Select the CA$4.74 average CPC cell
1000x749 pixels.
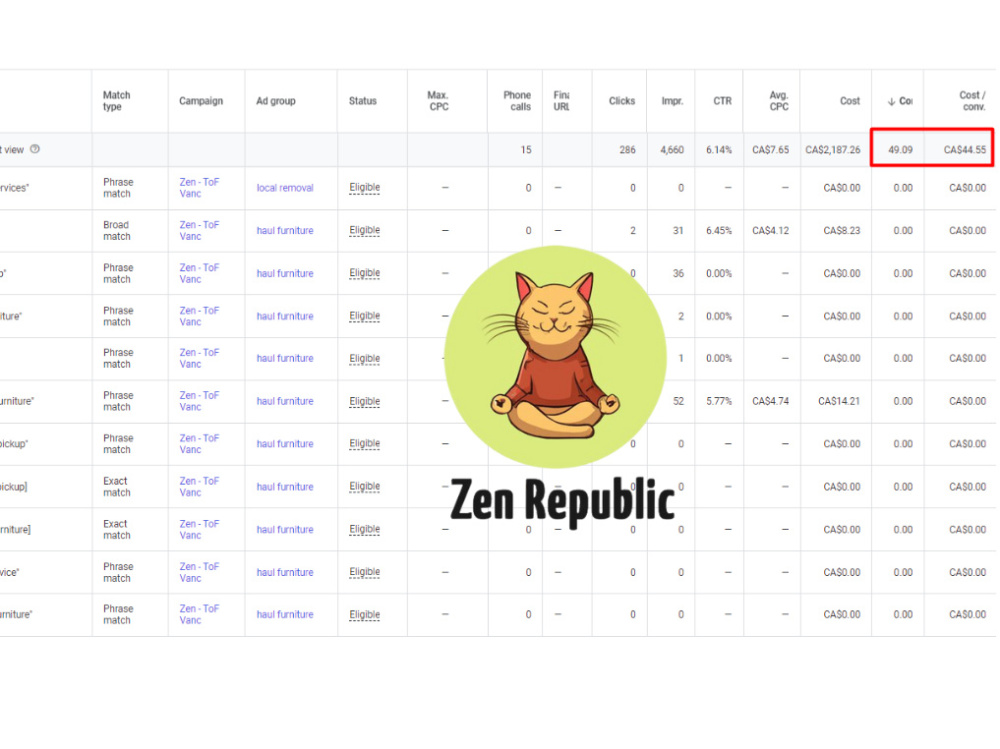coord(770,401)
